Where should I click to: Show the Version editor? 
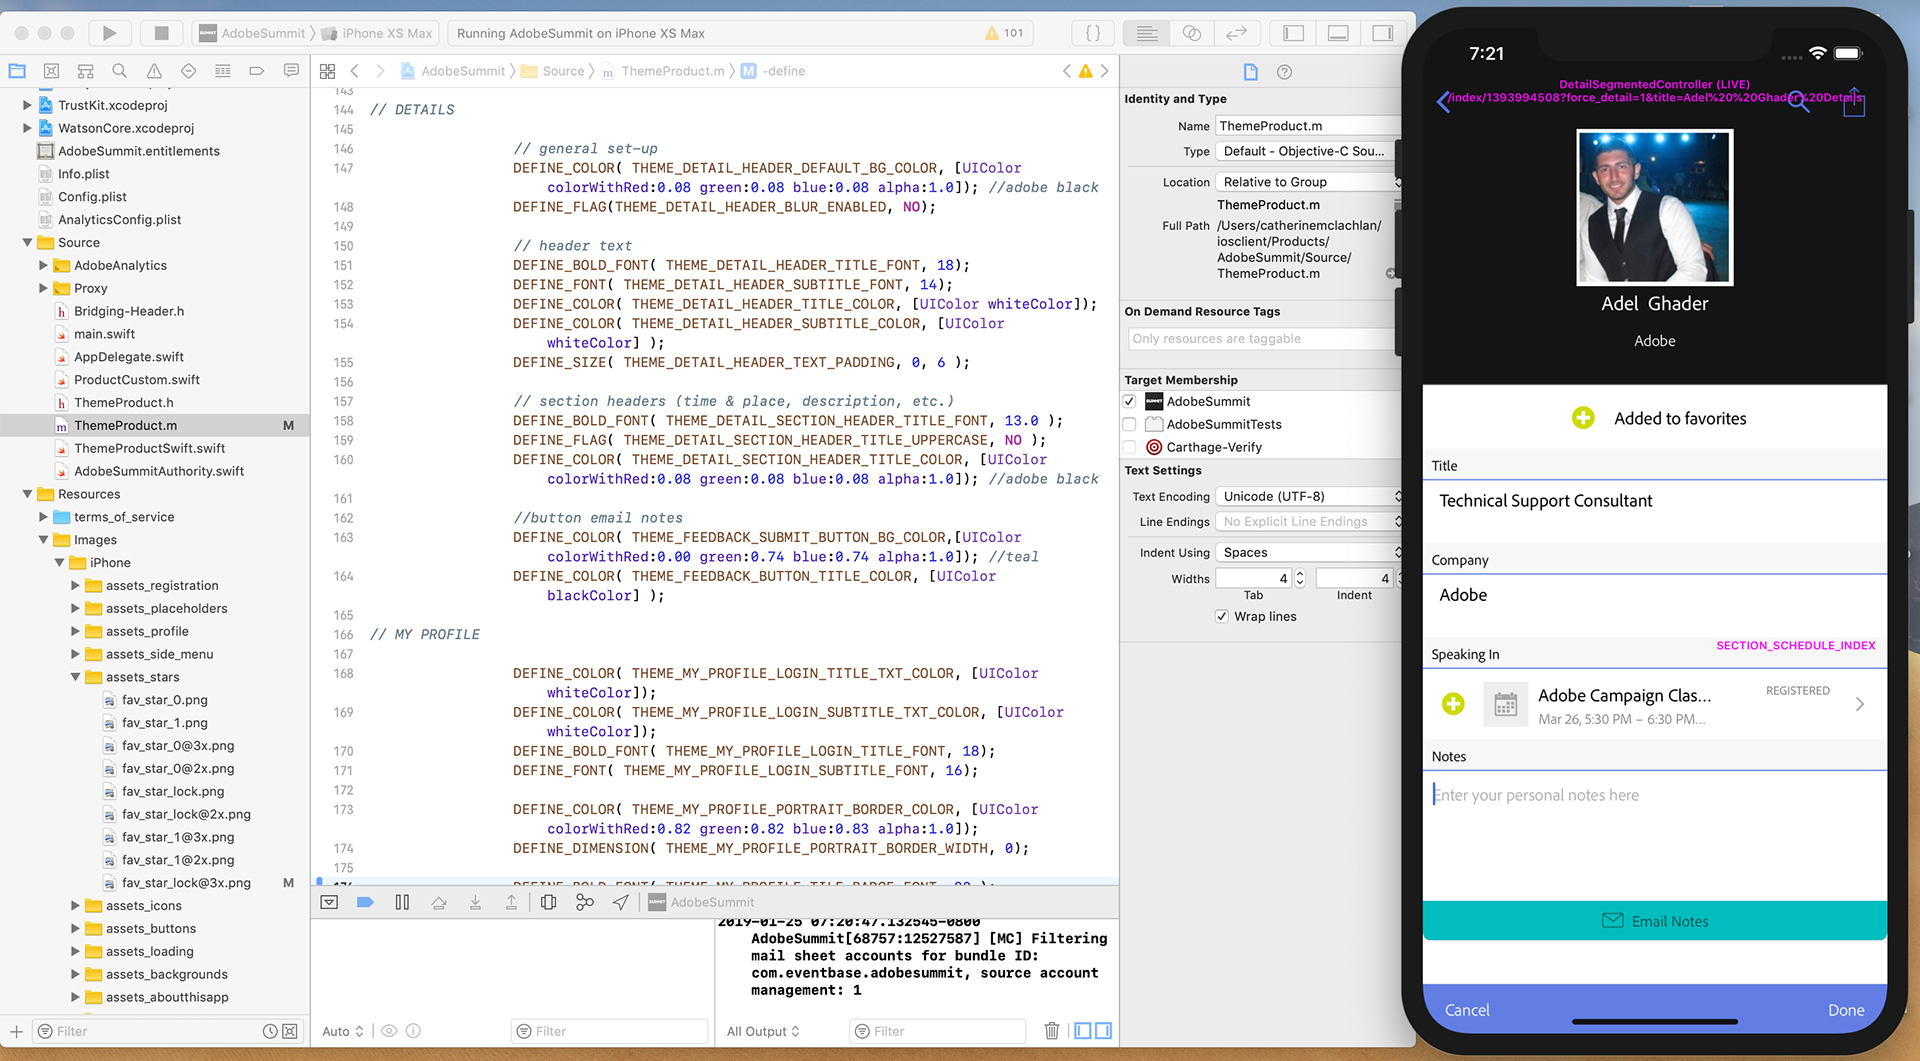[1236, 33]
